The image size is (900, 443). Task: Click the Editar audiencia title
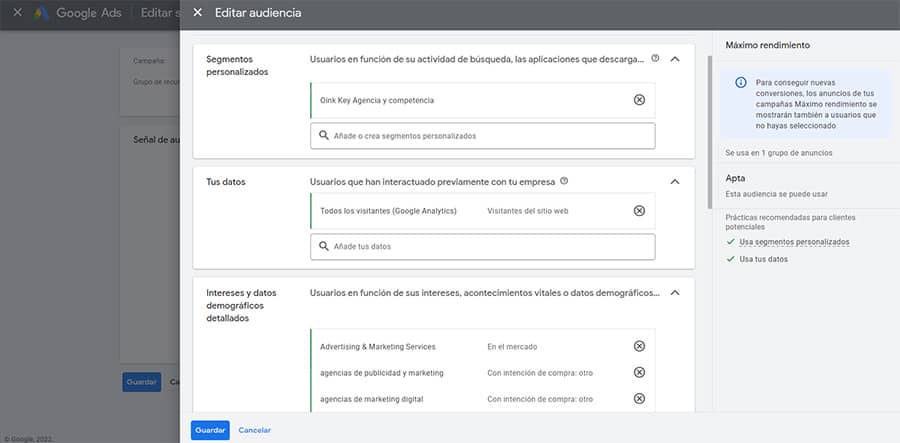(x=258, y=13)
